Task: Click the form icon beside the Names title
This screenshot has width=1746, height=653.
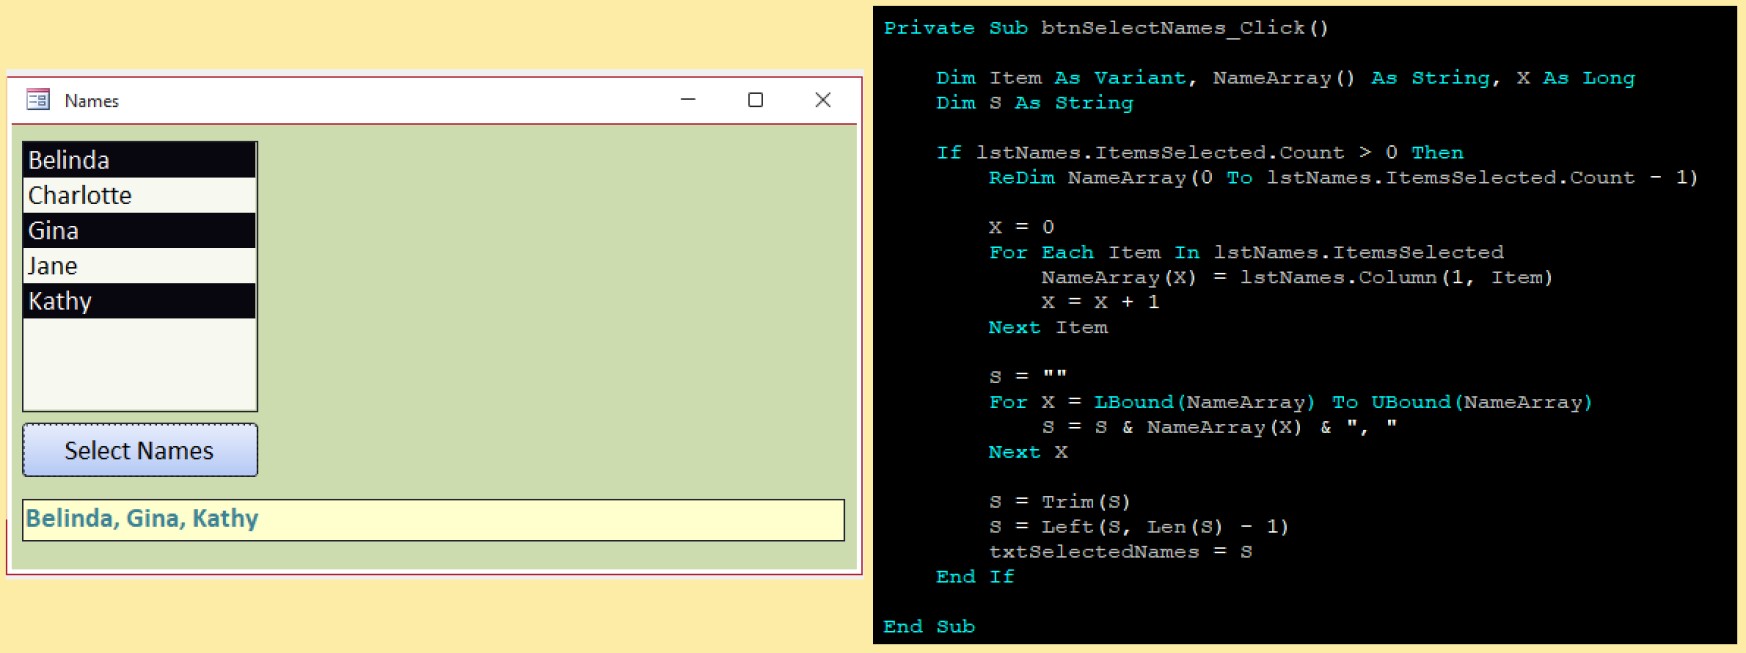Action: click(x=38, y=100)
